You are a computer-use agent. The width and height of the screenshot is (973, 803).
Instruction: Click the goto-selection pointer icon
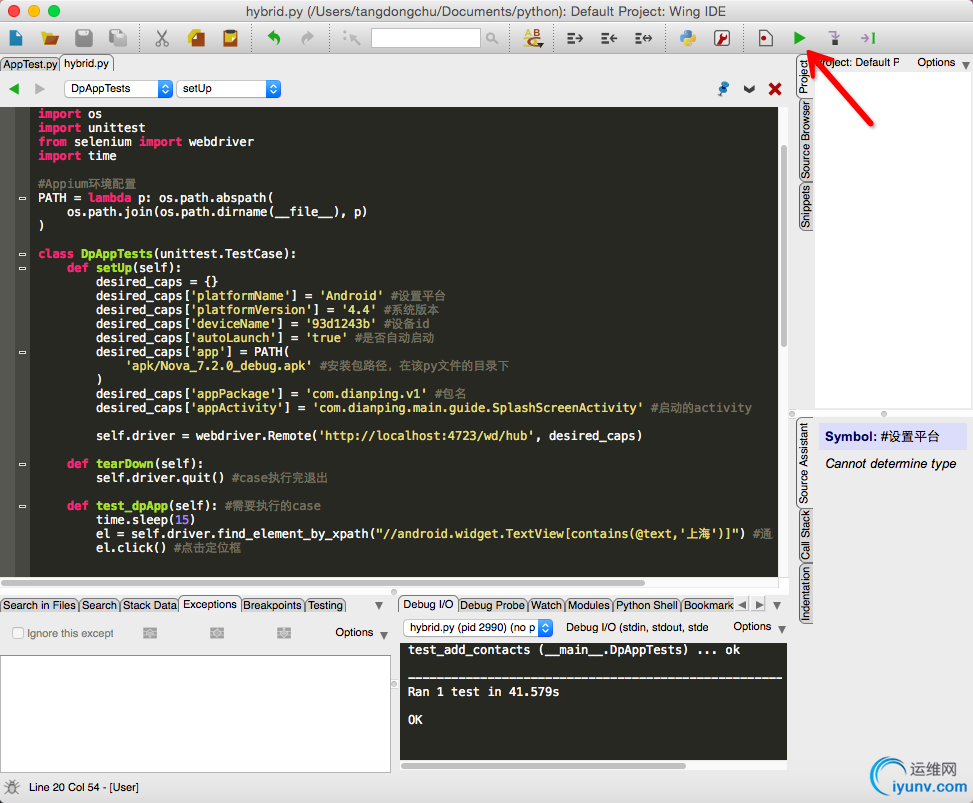(x=351, y=38)
